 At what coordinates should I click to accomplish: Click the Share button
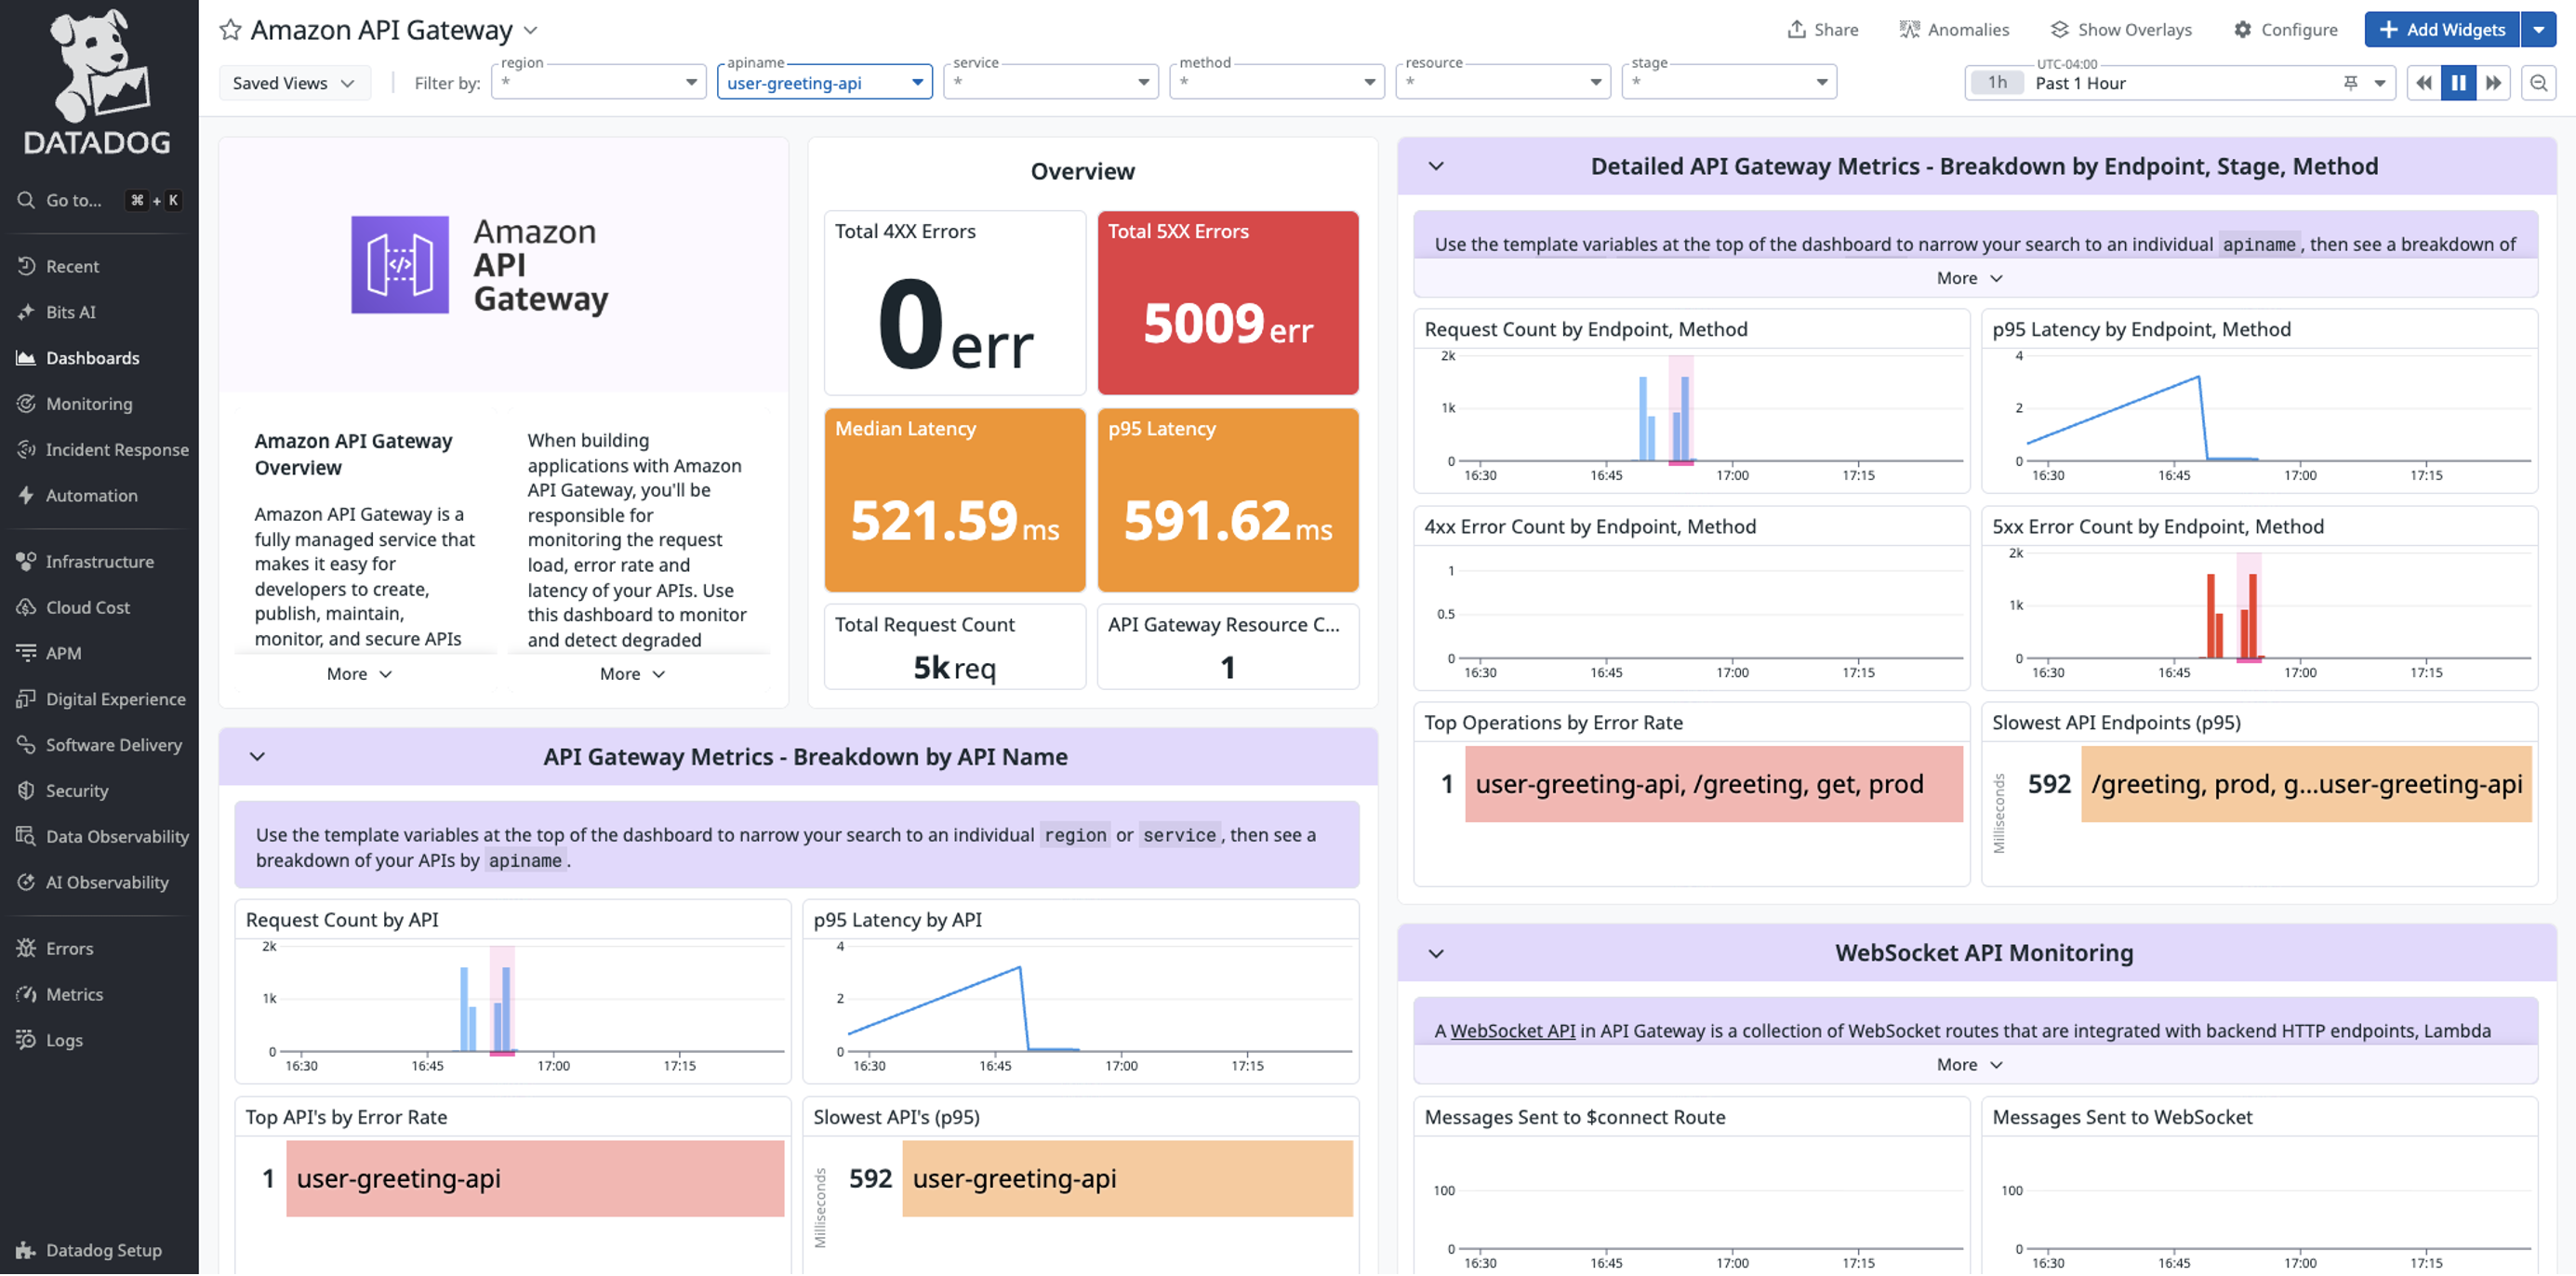pyautogui.click(x=1823, y=30)
